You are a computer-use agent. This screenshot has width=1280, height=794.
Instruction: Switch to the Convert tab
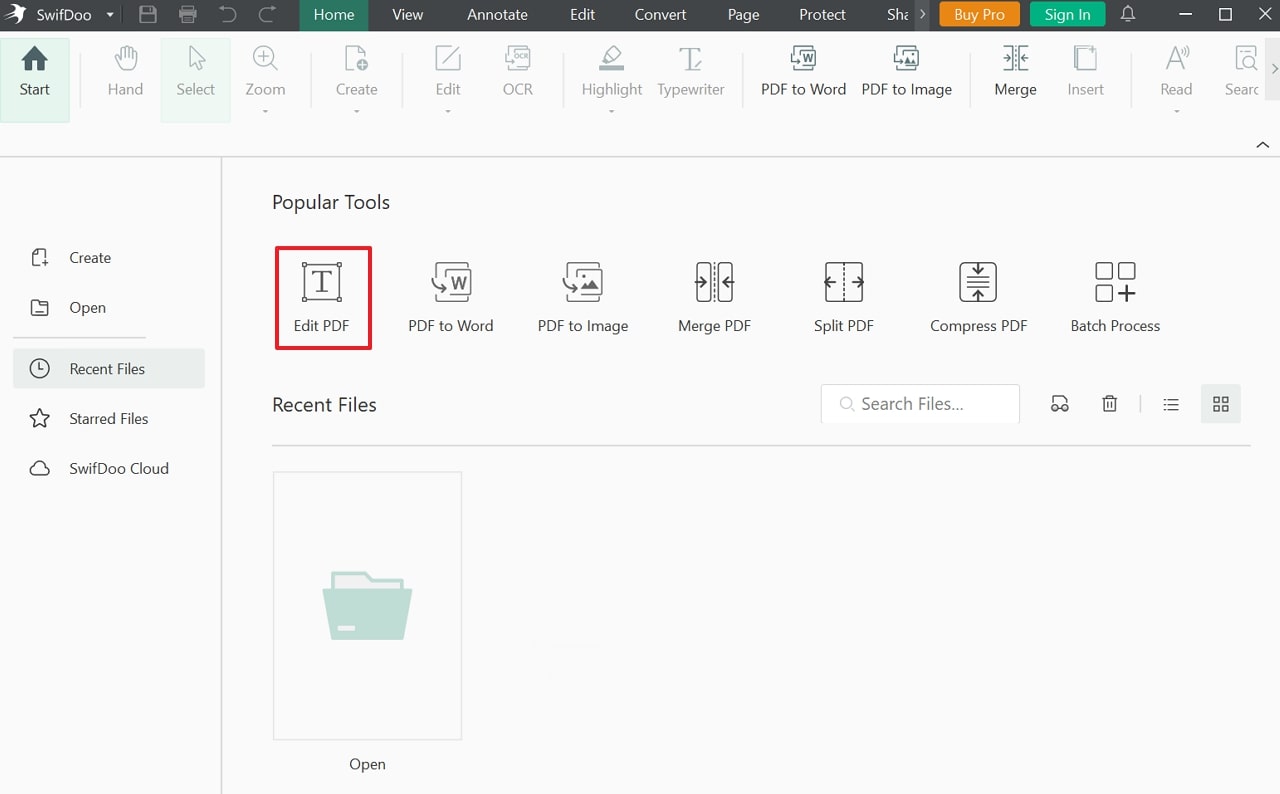click(660, 14)
